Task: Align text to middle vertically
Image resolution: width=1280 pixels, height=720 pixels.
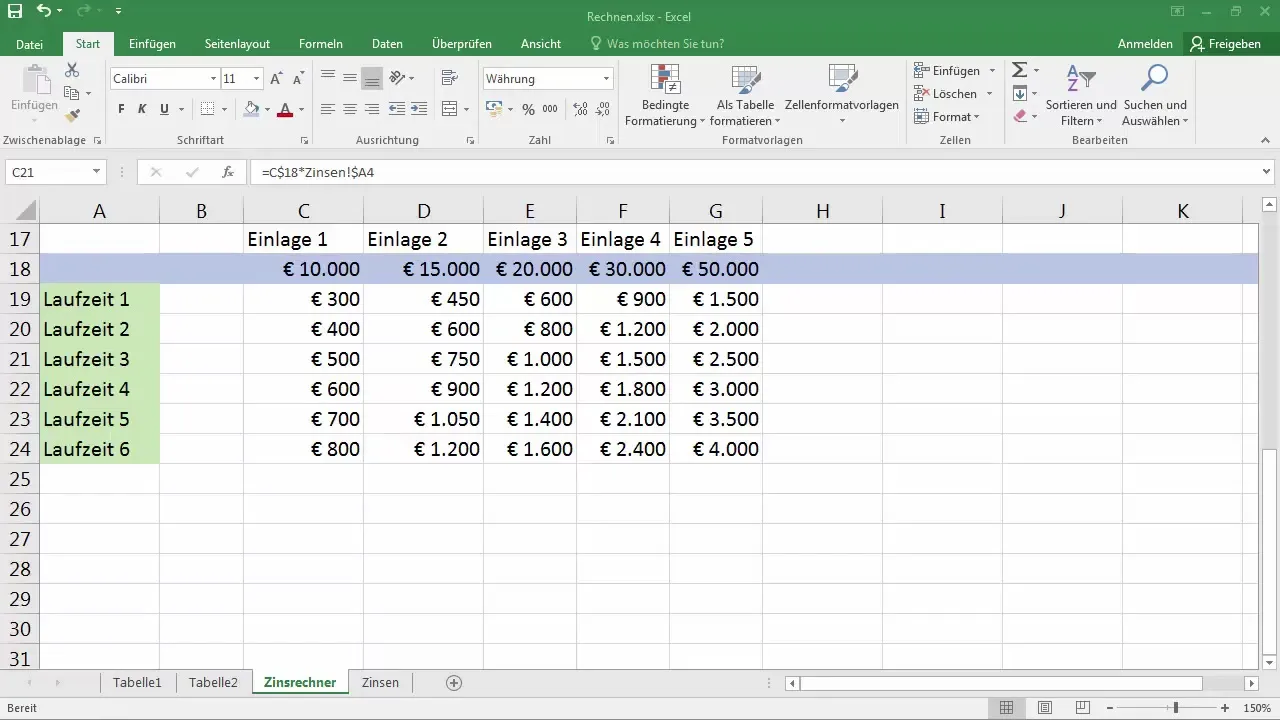Action: 350,78
